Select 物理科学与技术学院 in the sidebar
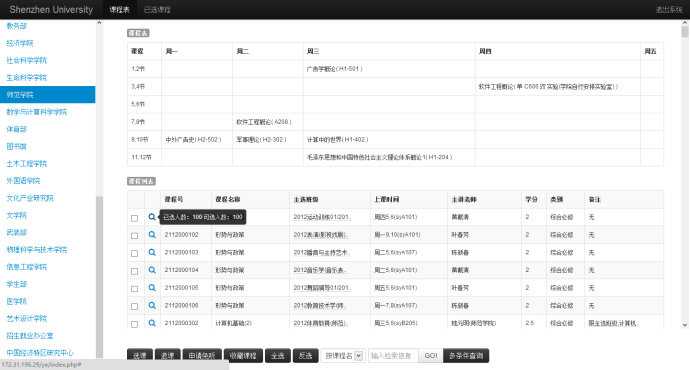 (37, 249)
